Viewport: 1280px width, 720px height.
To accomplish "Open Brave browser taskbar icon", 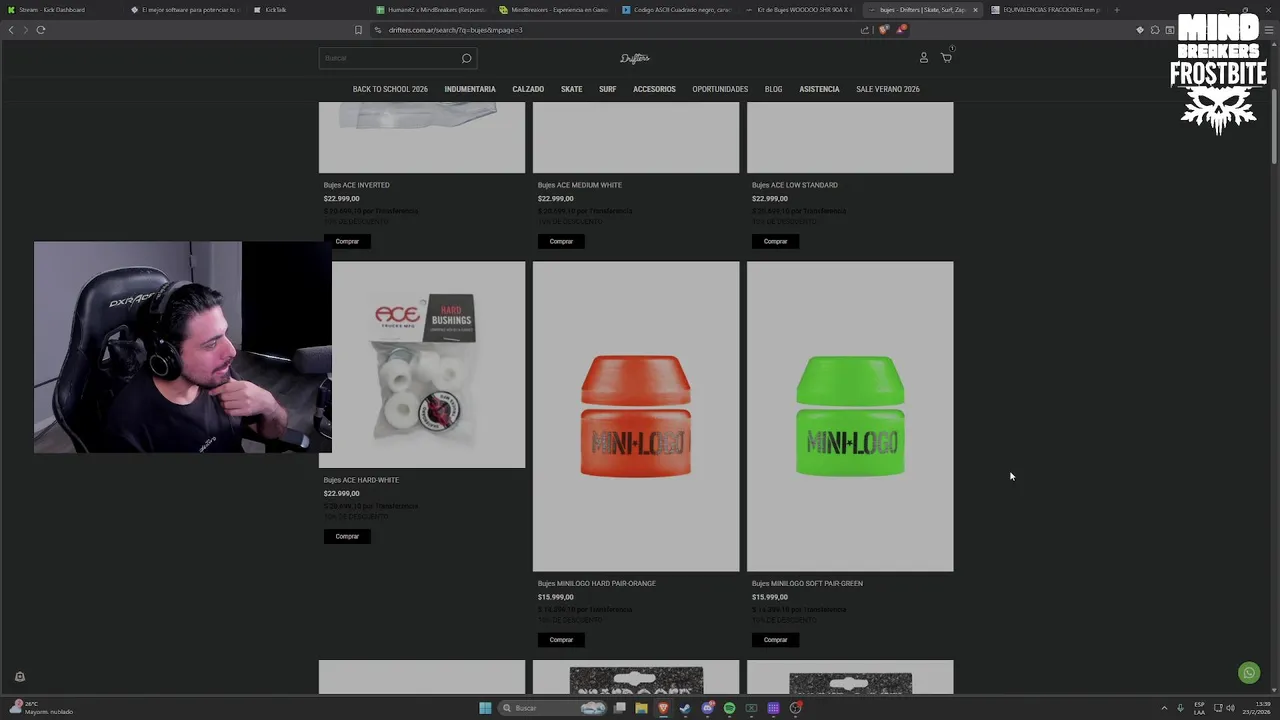I will [x=663, y=708].
